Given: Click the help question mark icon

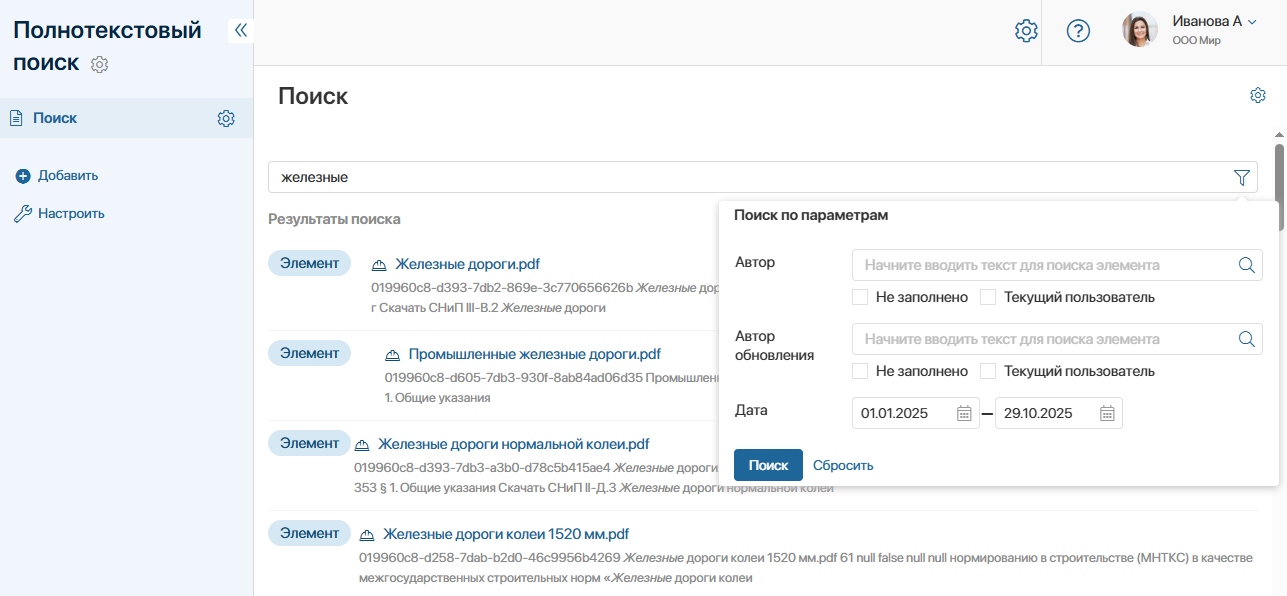Looking at the screenshot, I should pyautogui.click(x=1078, y=30).
